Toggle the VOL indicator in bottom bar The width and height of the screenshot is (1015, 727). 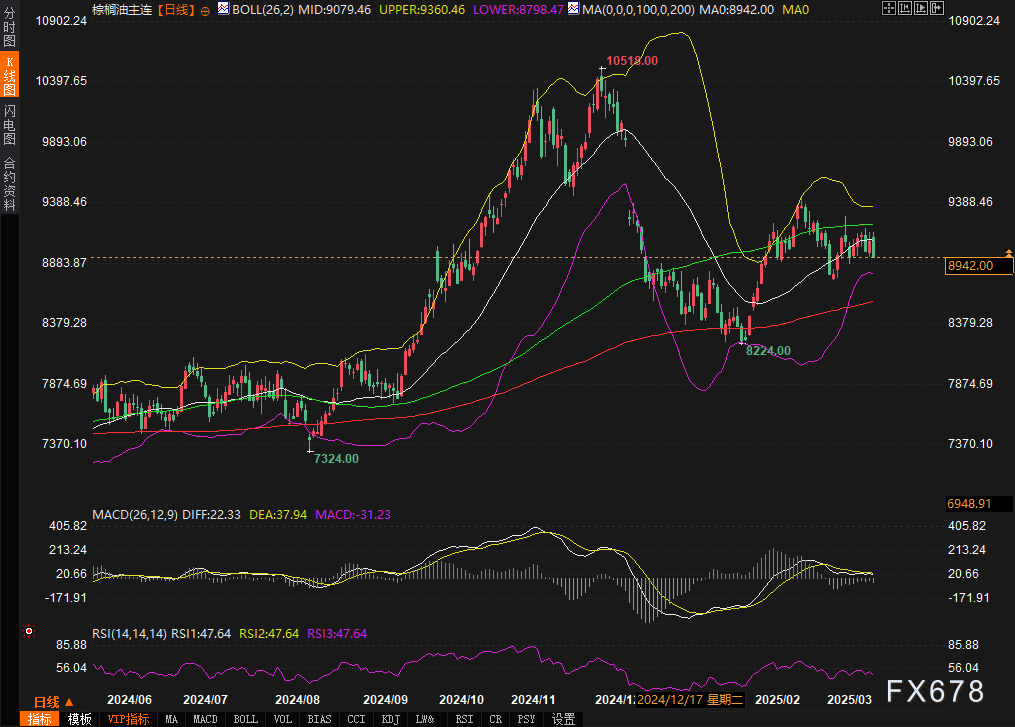click(x=283, y=719)
